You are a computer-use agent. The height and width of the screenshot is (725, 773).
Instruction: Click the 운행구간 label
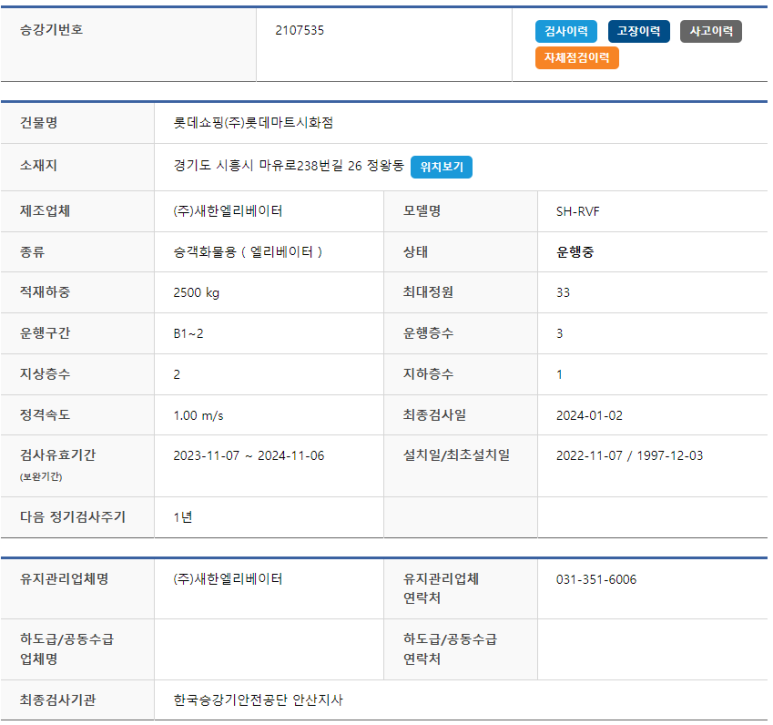click(x=45, y=333)
